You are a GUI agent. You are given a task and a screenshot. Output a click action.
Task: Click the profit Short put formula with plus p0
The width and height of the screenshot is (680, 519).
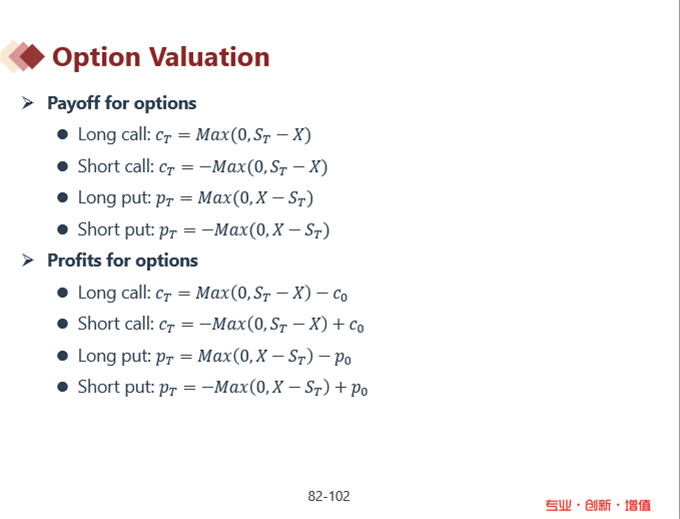pos(223,388)
